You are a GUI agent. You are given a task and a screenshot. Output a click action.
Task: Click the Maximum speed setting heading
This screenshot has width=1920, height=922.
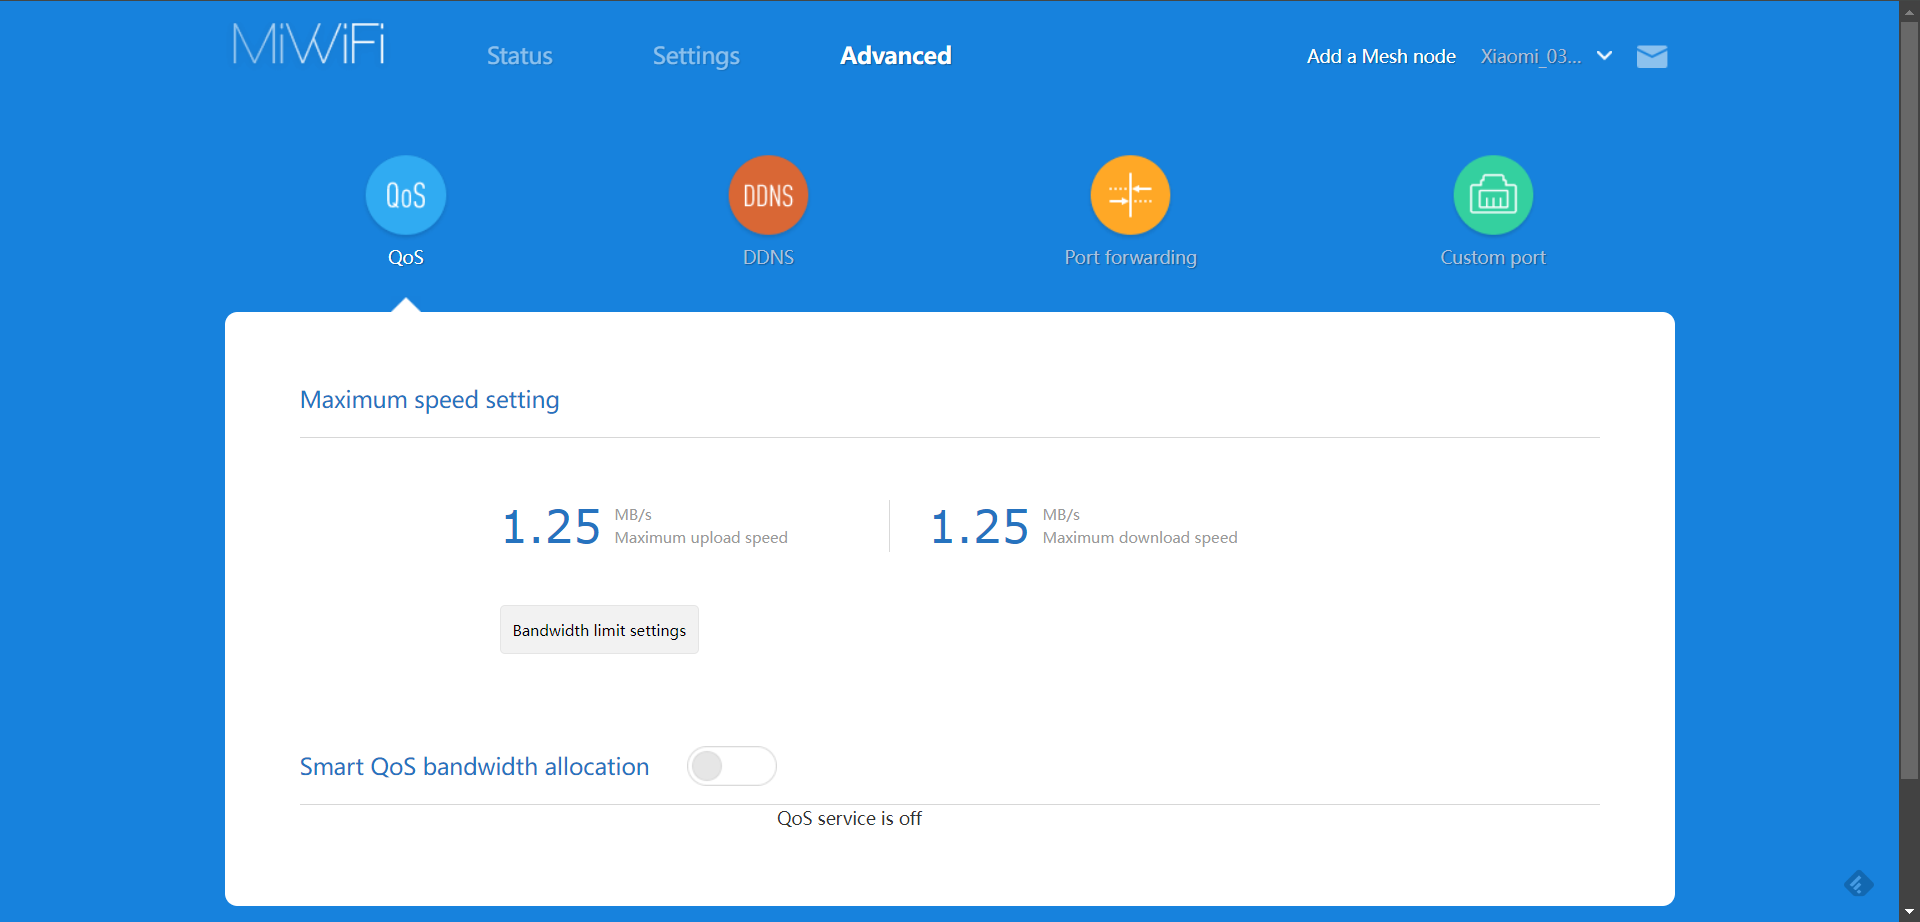pos(429,400)
